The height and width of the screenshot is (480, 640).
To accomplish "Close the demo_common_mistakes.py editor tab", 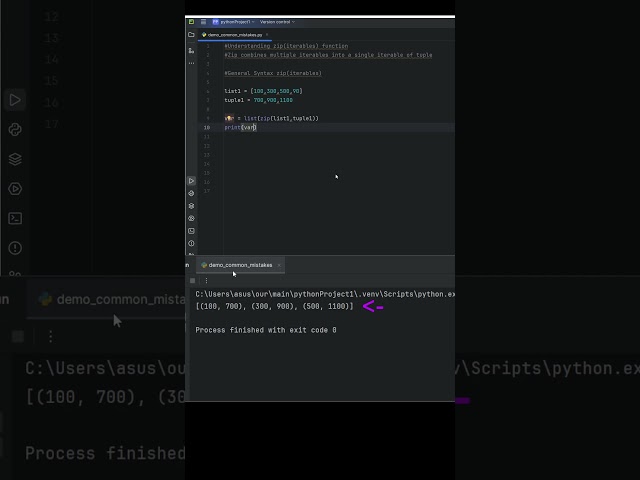I will pyautogui.click(x=267, y=35).
